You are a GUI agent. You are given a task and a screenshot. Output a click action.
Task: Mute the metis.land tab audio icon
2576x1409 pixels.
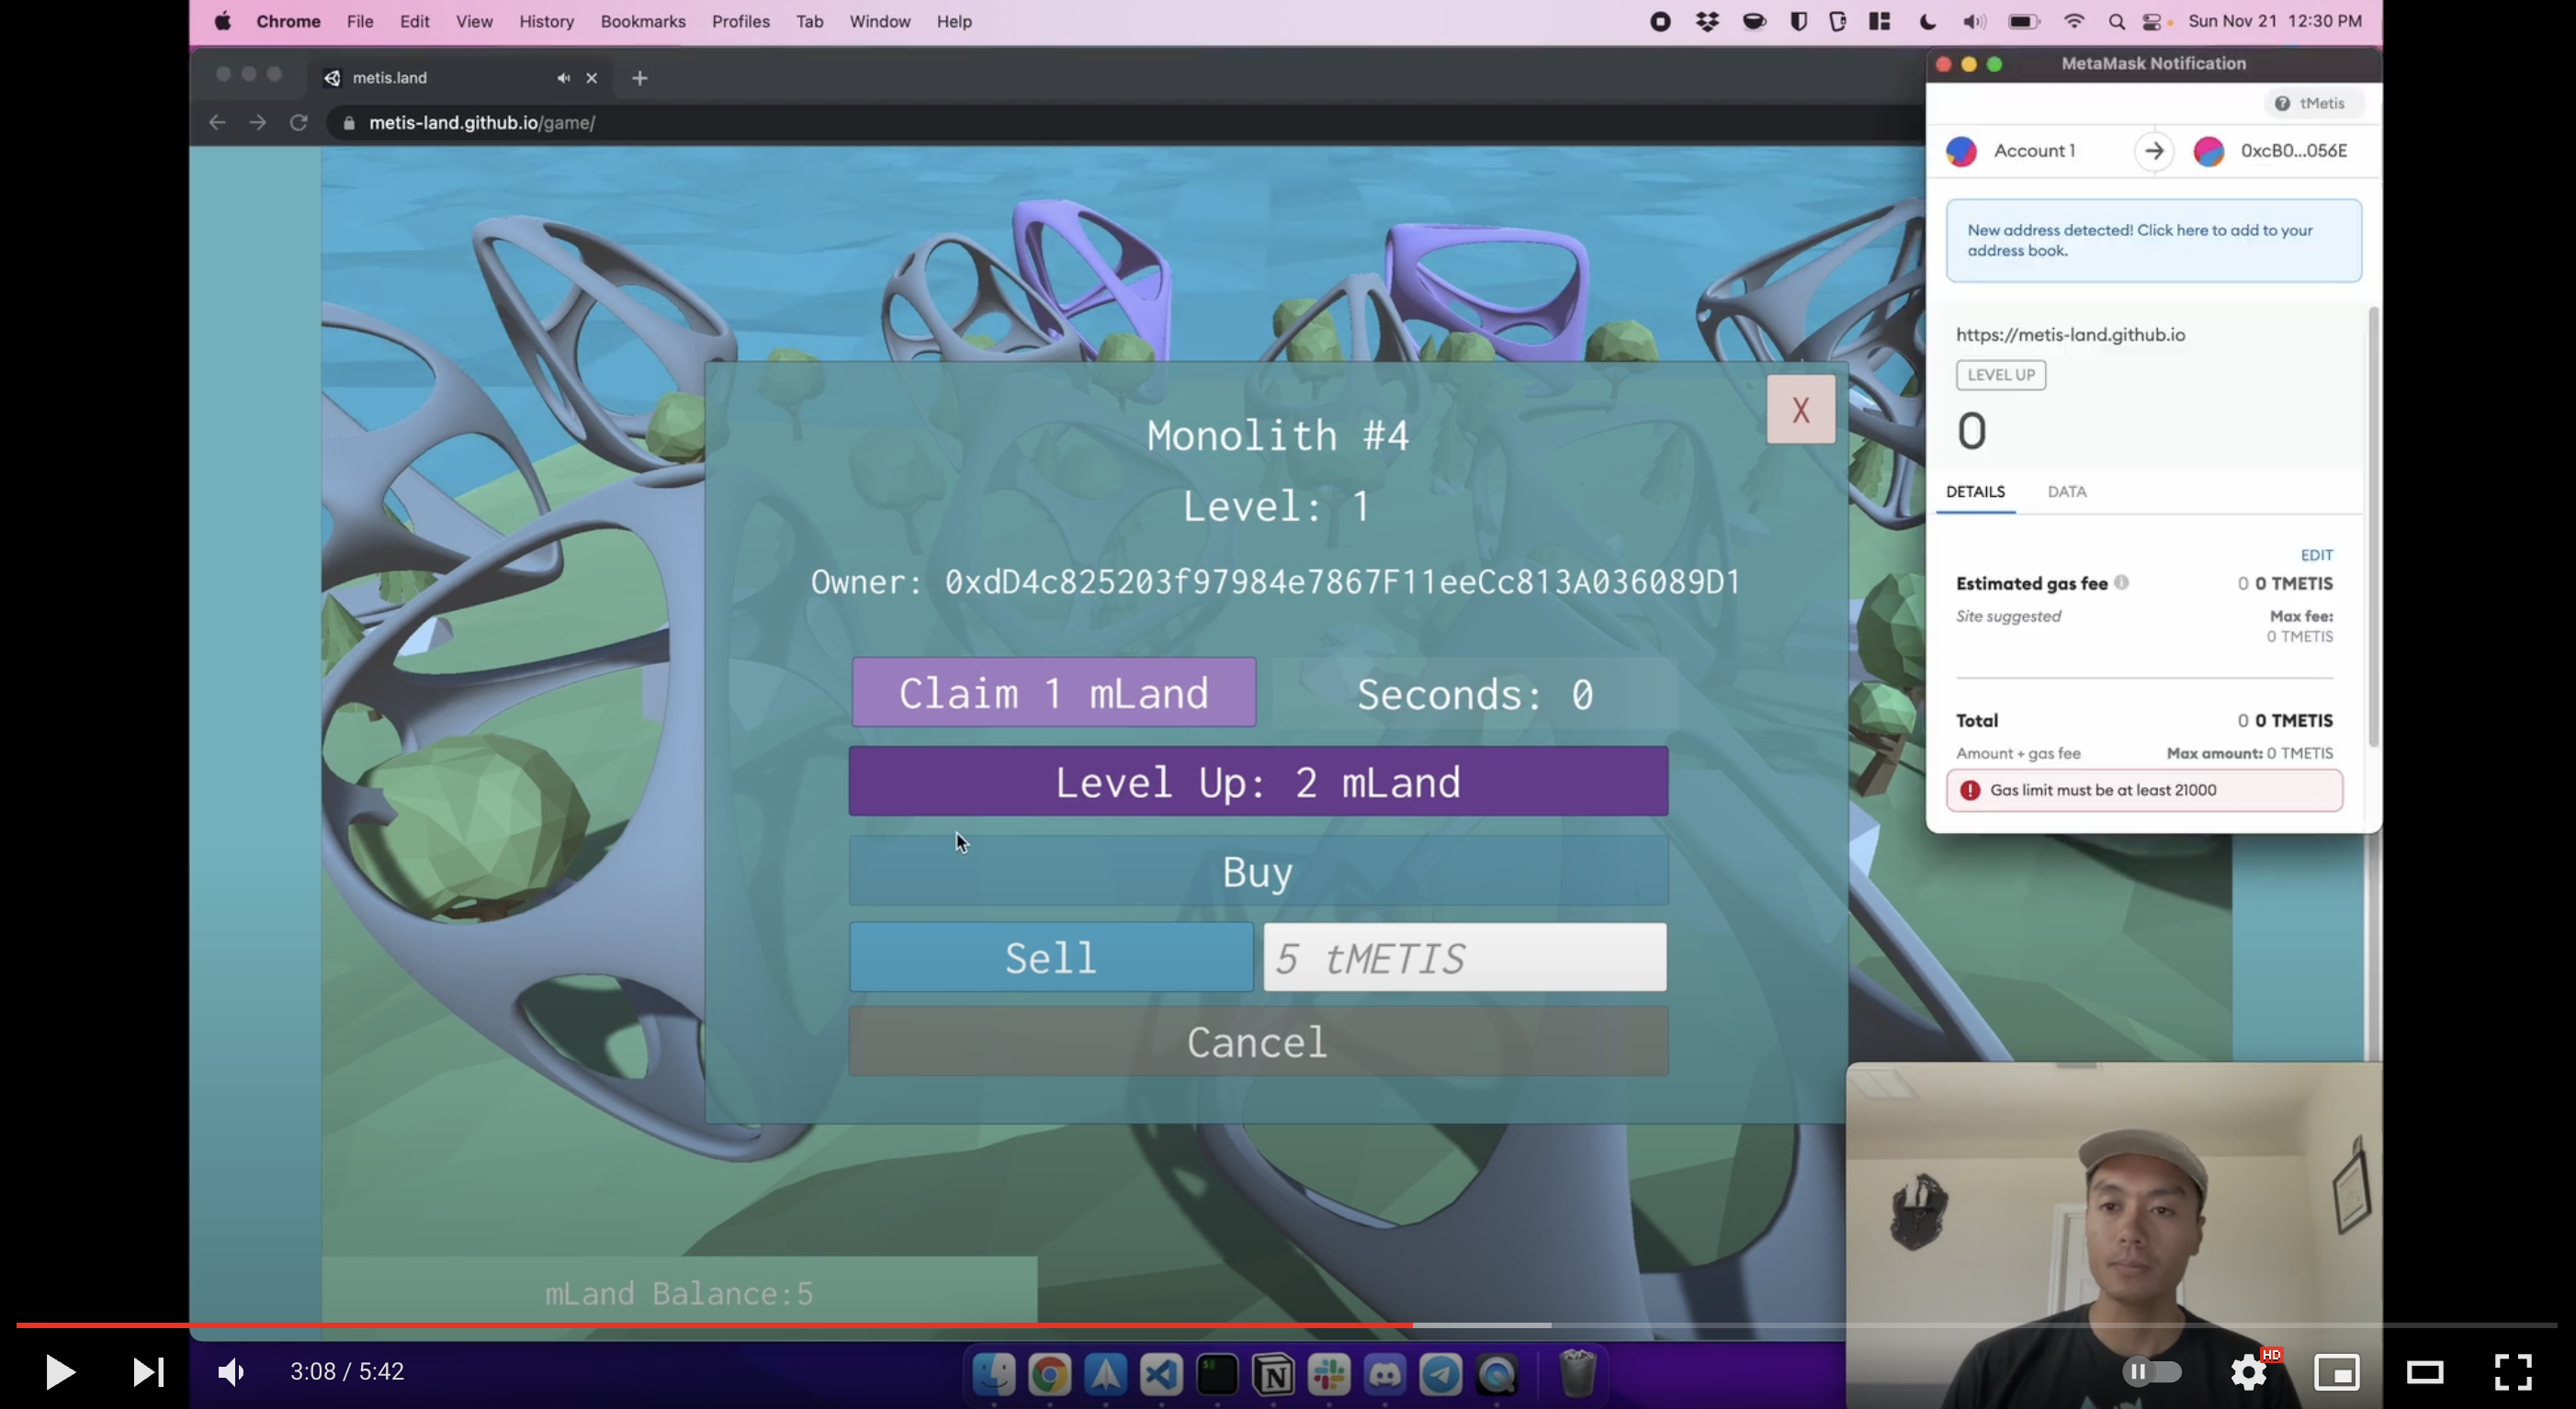click(563, 78)
